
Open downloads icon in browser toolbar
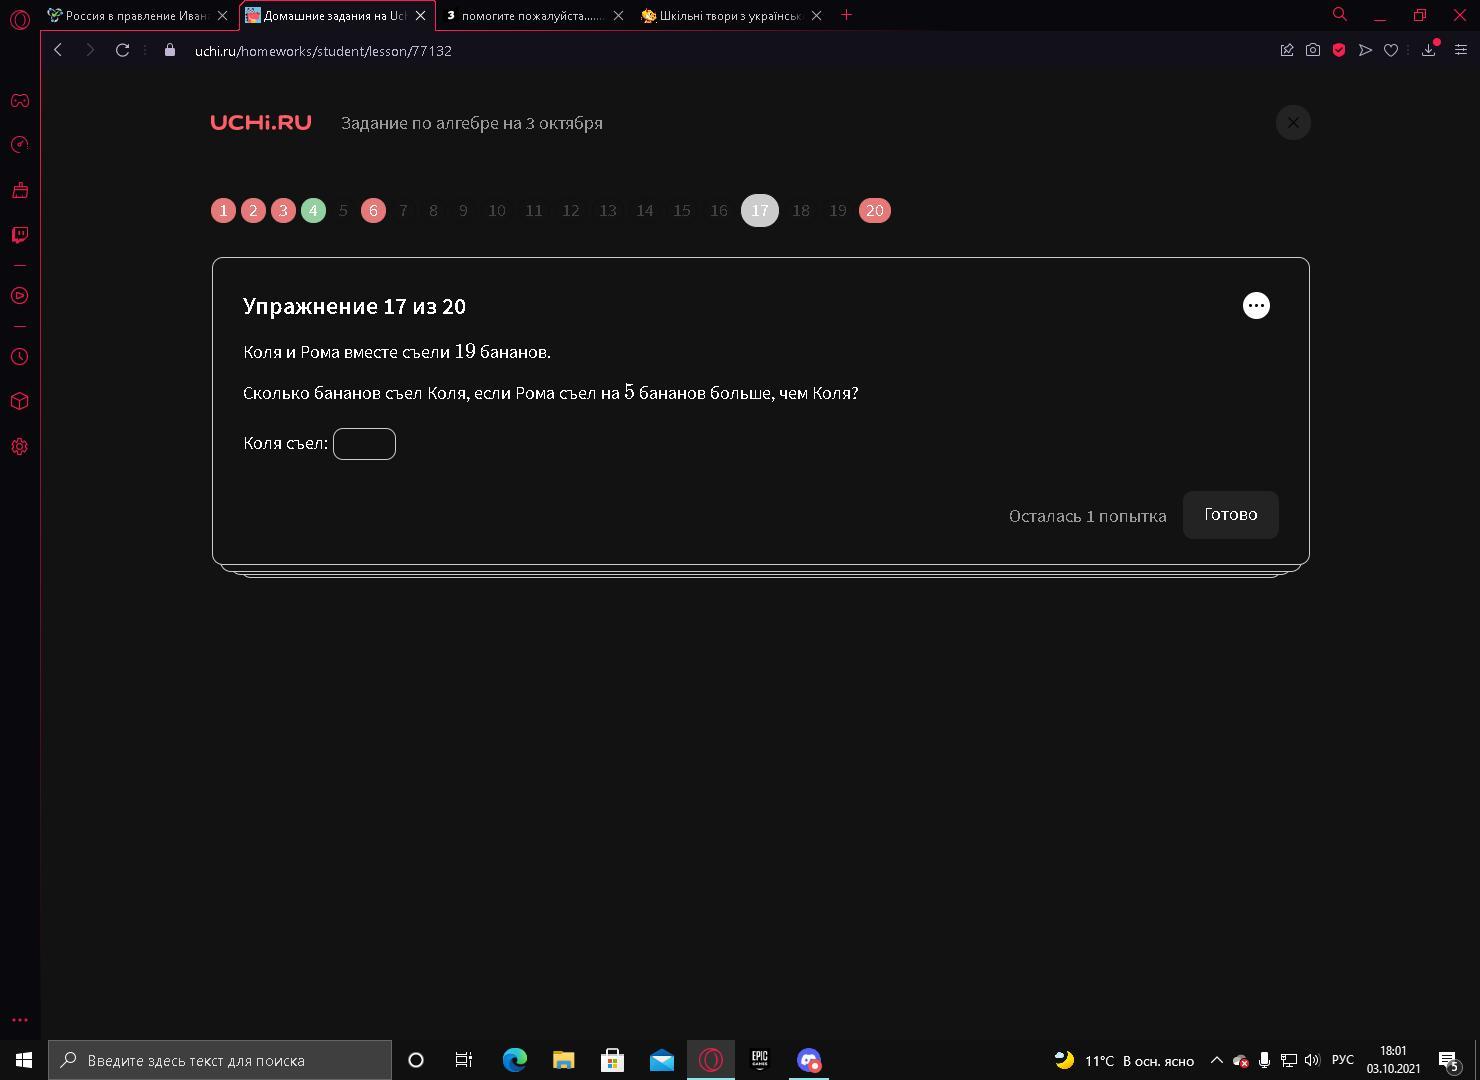(1429, 50)
